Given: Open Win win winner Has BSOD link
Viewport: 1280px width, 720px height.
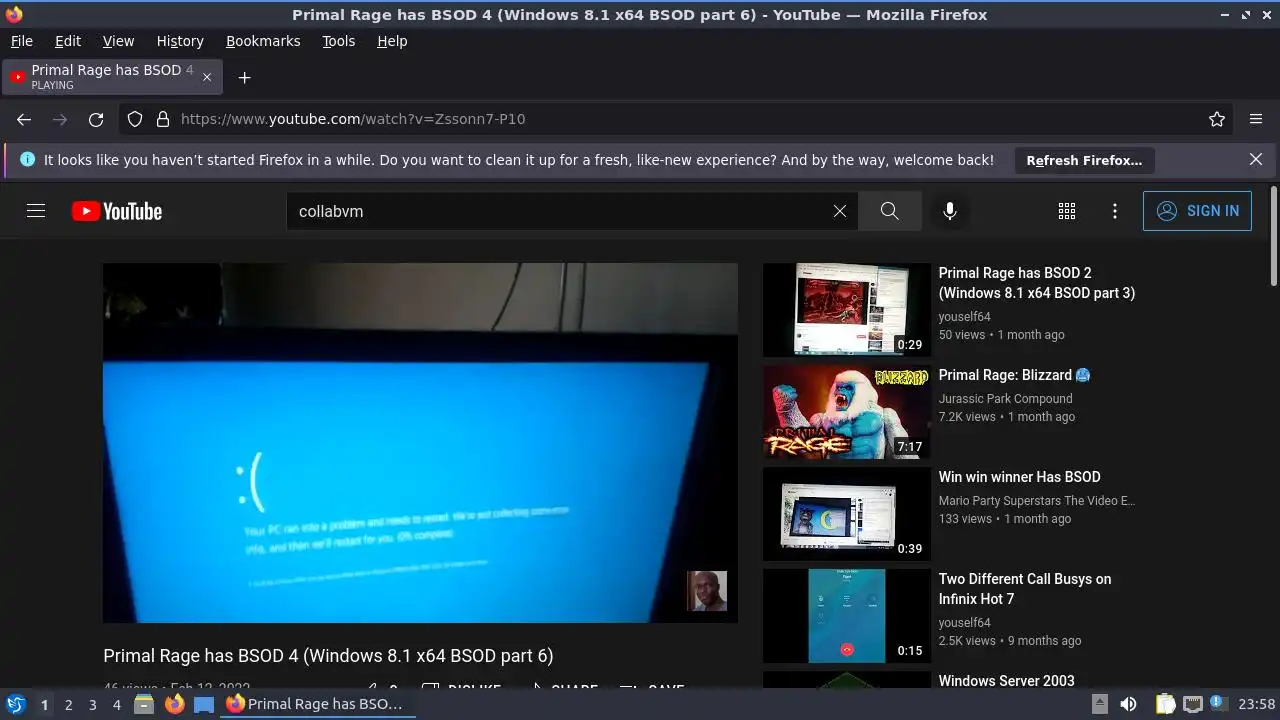Looking at the screenshot, I should 1019,477.
